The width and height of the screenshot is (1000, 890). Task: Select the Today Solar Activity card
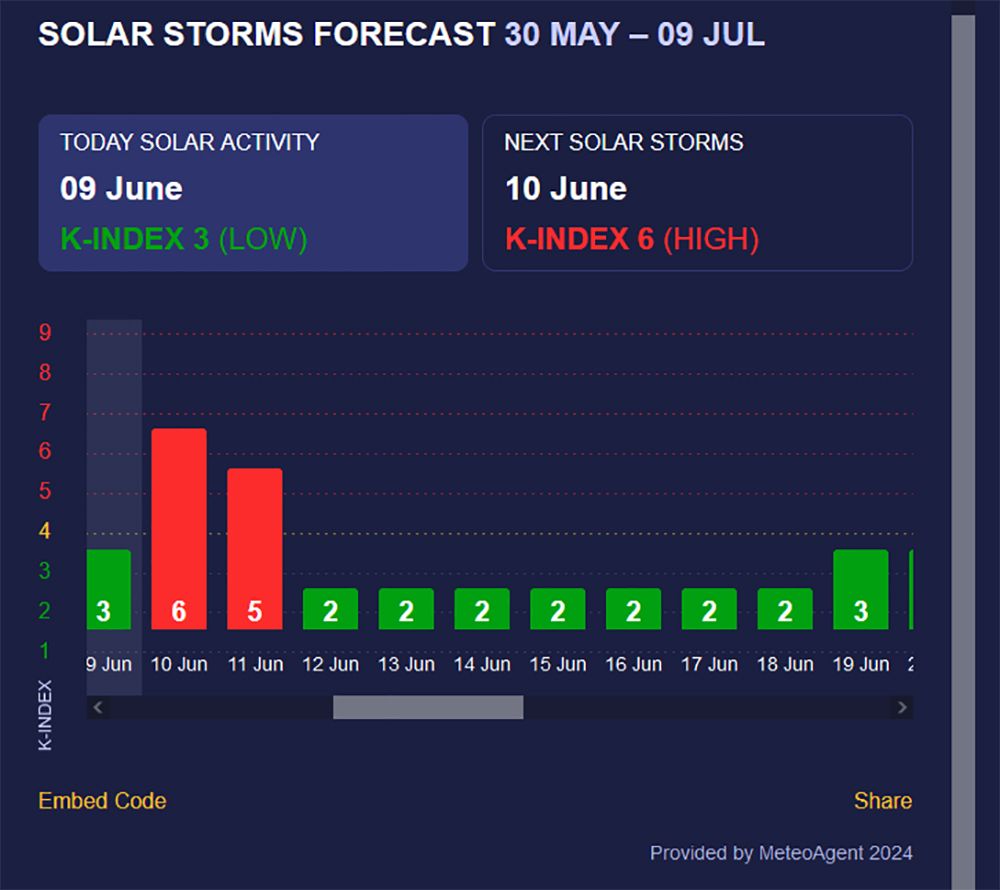[x=253, y=192]
